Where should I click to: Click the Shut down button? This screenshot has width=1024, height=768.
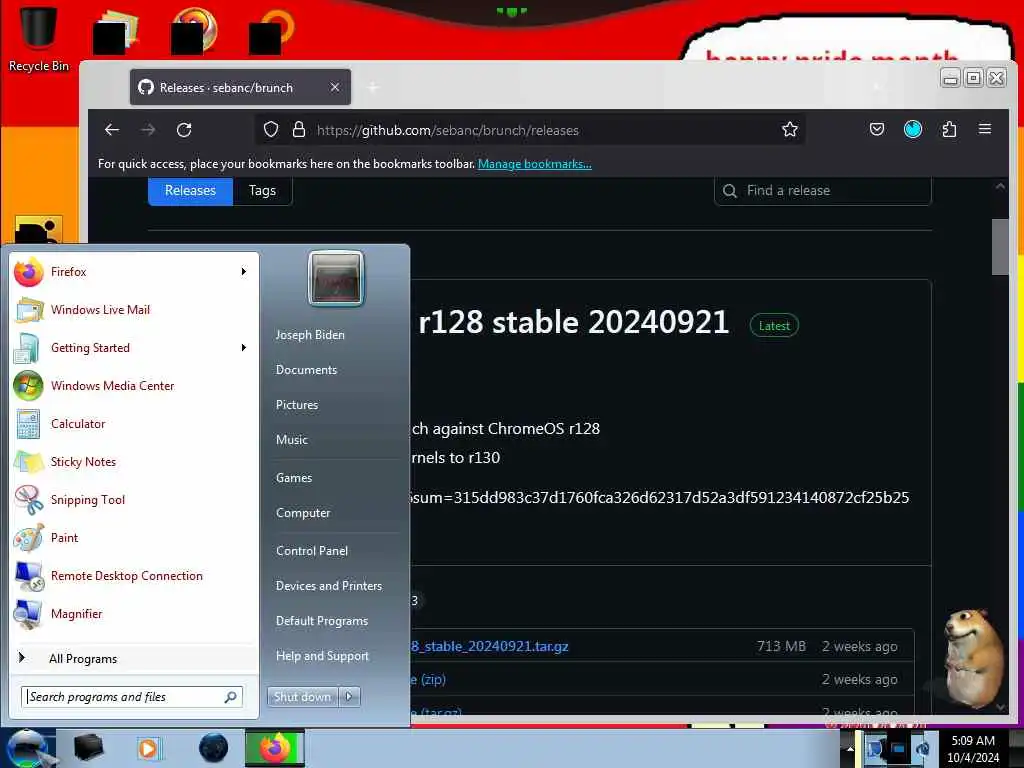303,697
